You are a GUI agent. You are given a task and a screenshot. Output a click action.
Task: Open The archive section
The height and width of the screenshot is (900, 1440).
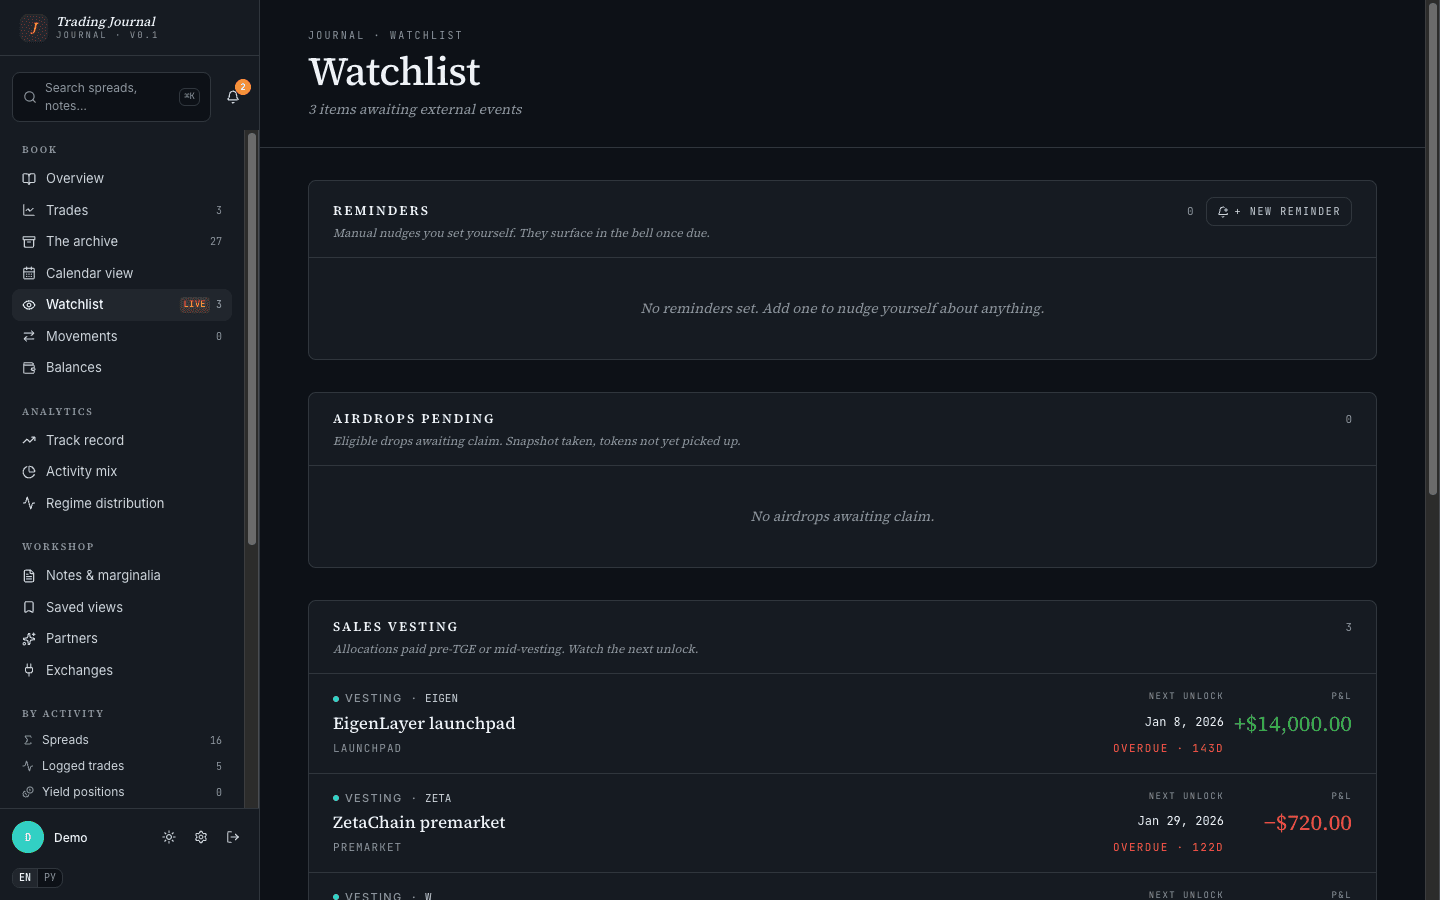point(122,242)
